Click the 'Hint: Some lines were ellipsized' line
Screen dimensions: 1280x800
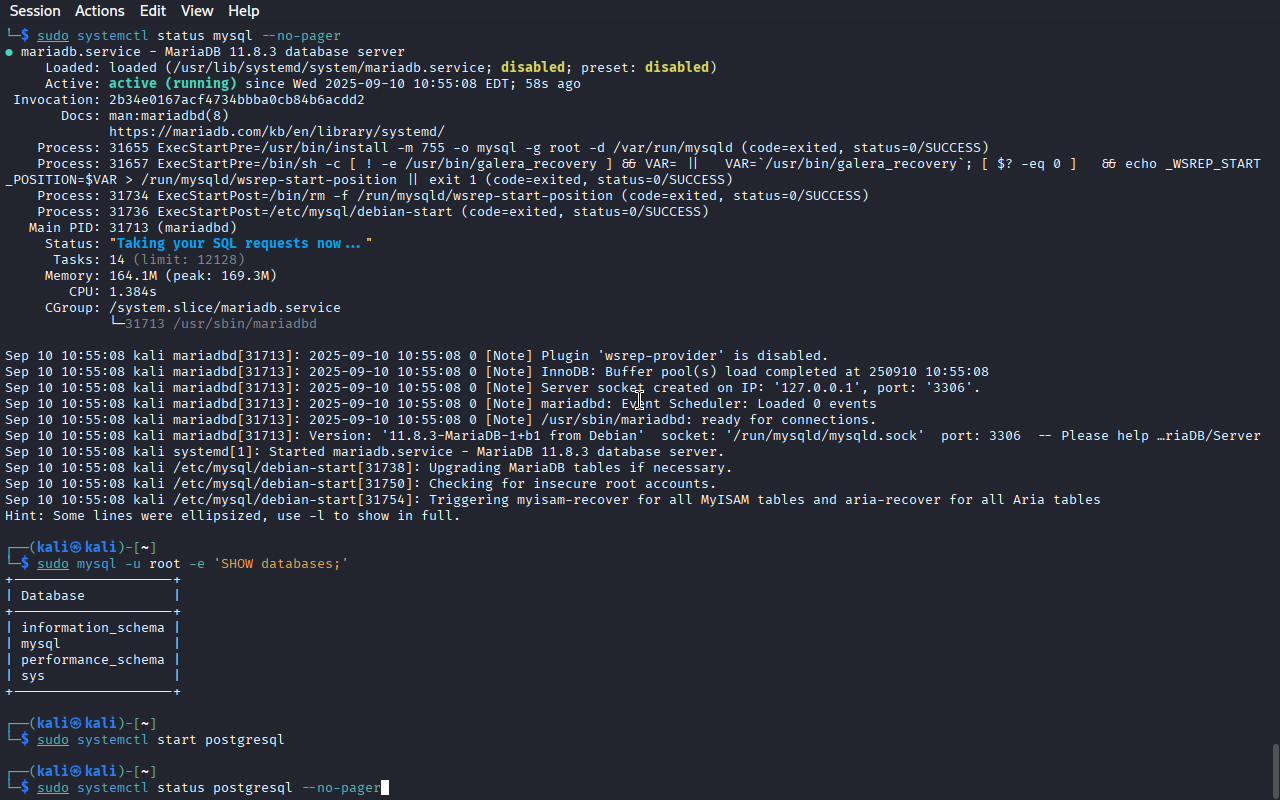[233, 516]
